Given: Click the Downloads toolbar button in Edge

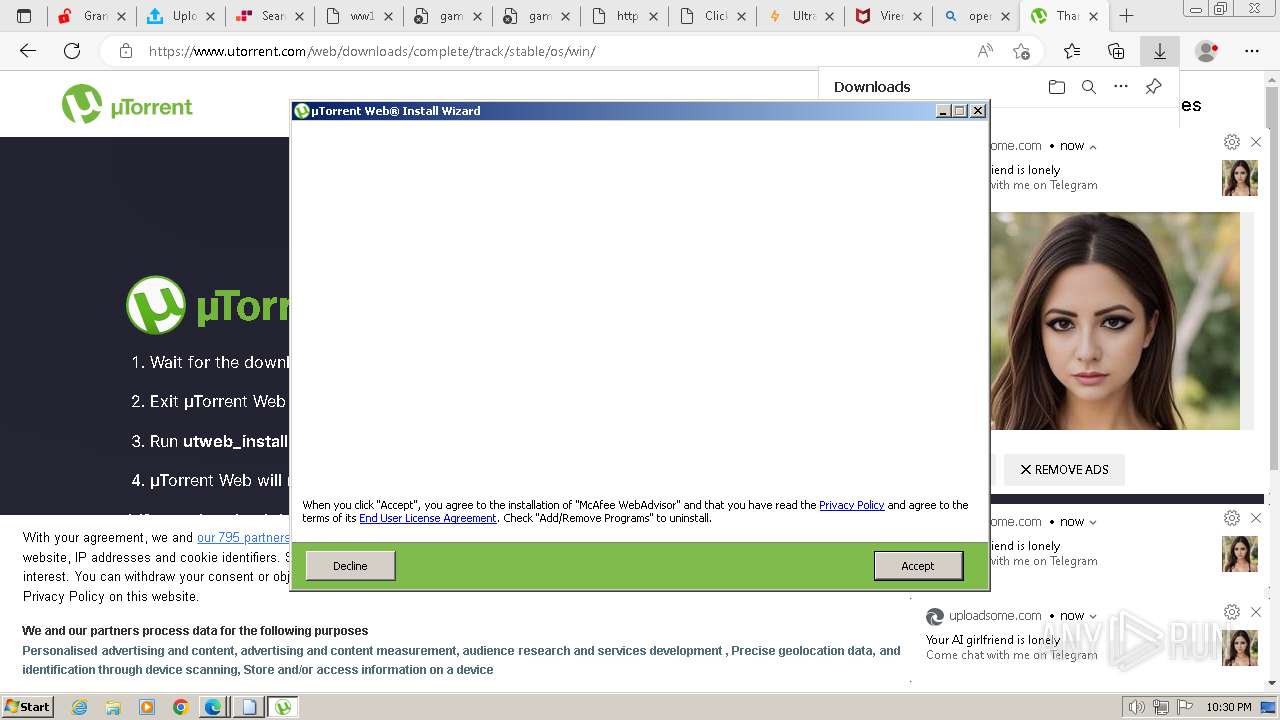Looking at the screenshot, I should [x=1160, y=51].
